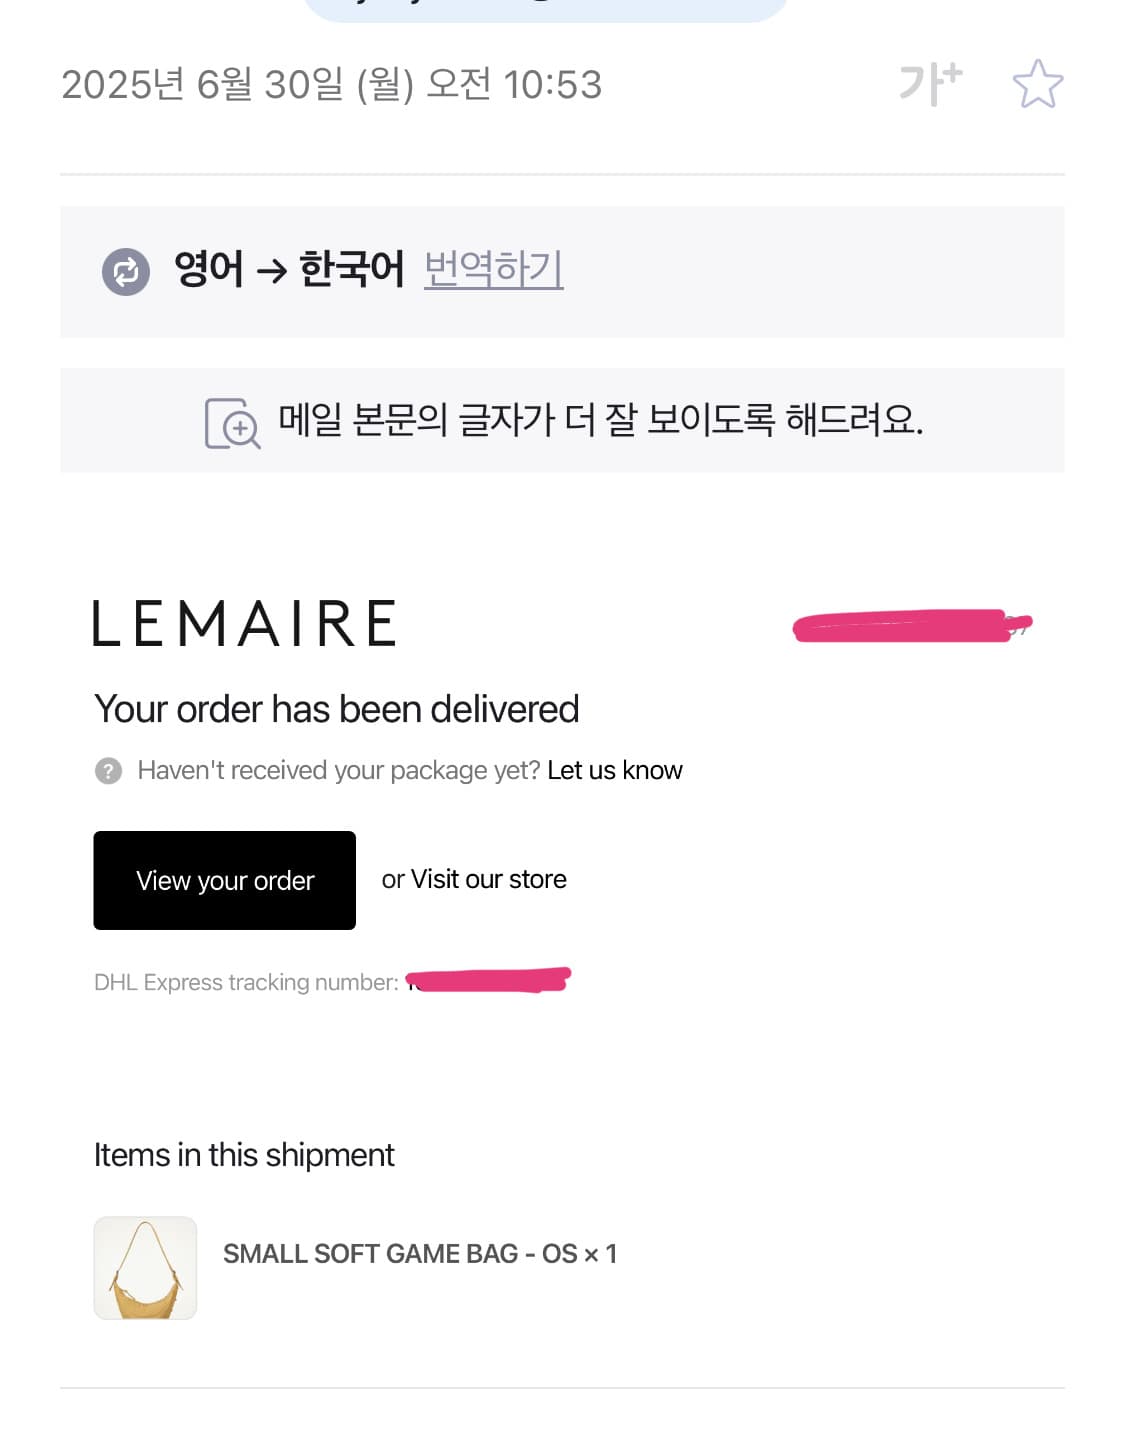The height and width of the screenshot is (1433, 1125).
Task: Tap the 메일 본문의 글자가 banner text
Action: (600, 419)
